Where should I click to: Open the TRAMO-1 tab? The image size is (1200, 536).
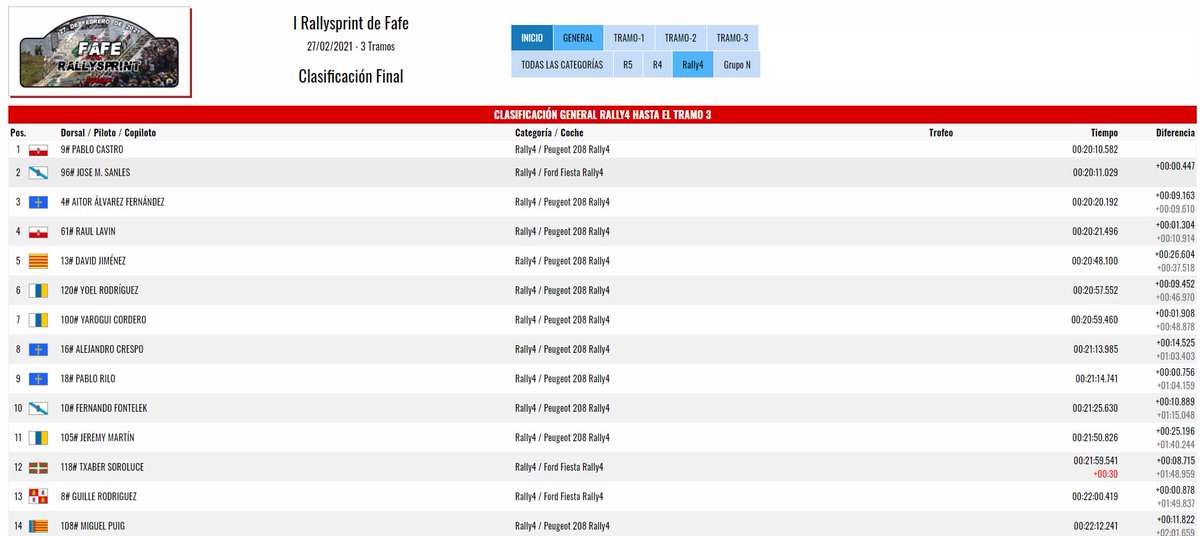click(x=629, y=38)
